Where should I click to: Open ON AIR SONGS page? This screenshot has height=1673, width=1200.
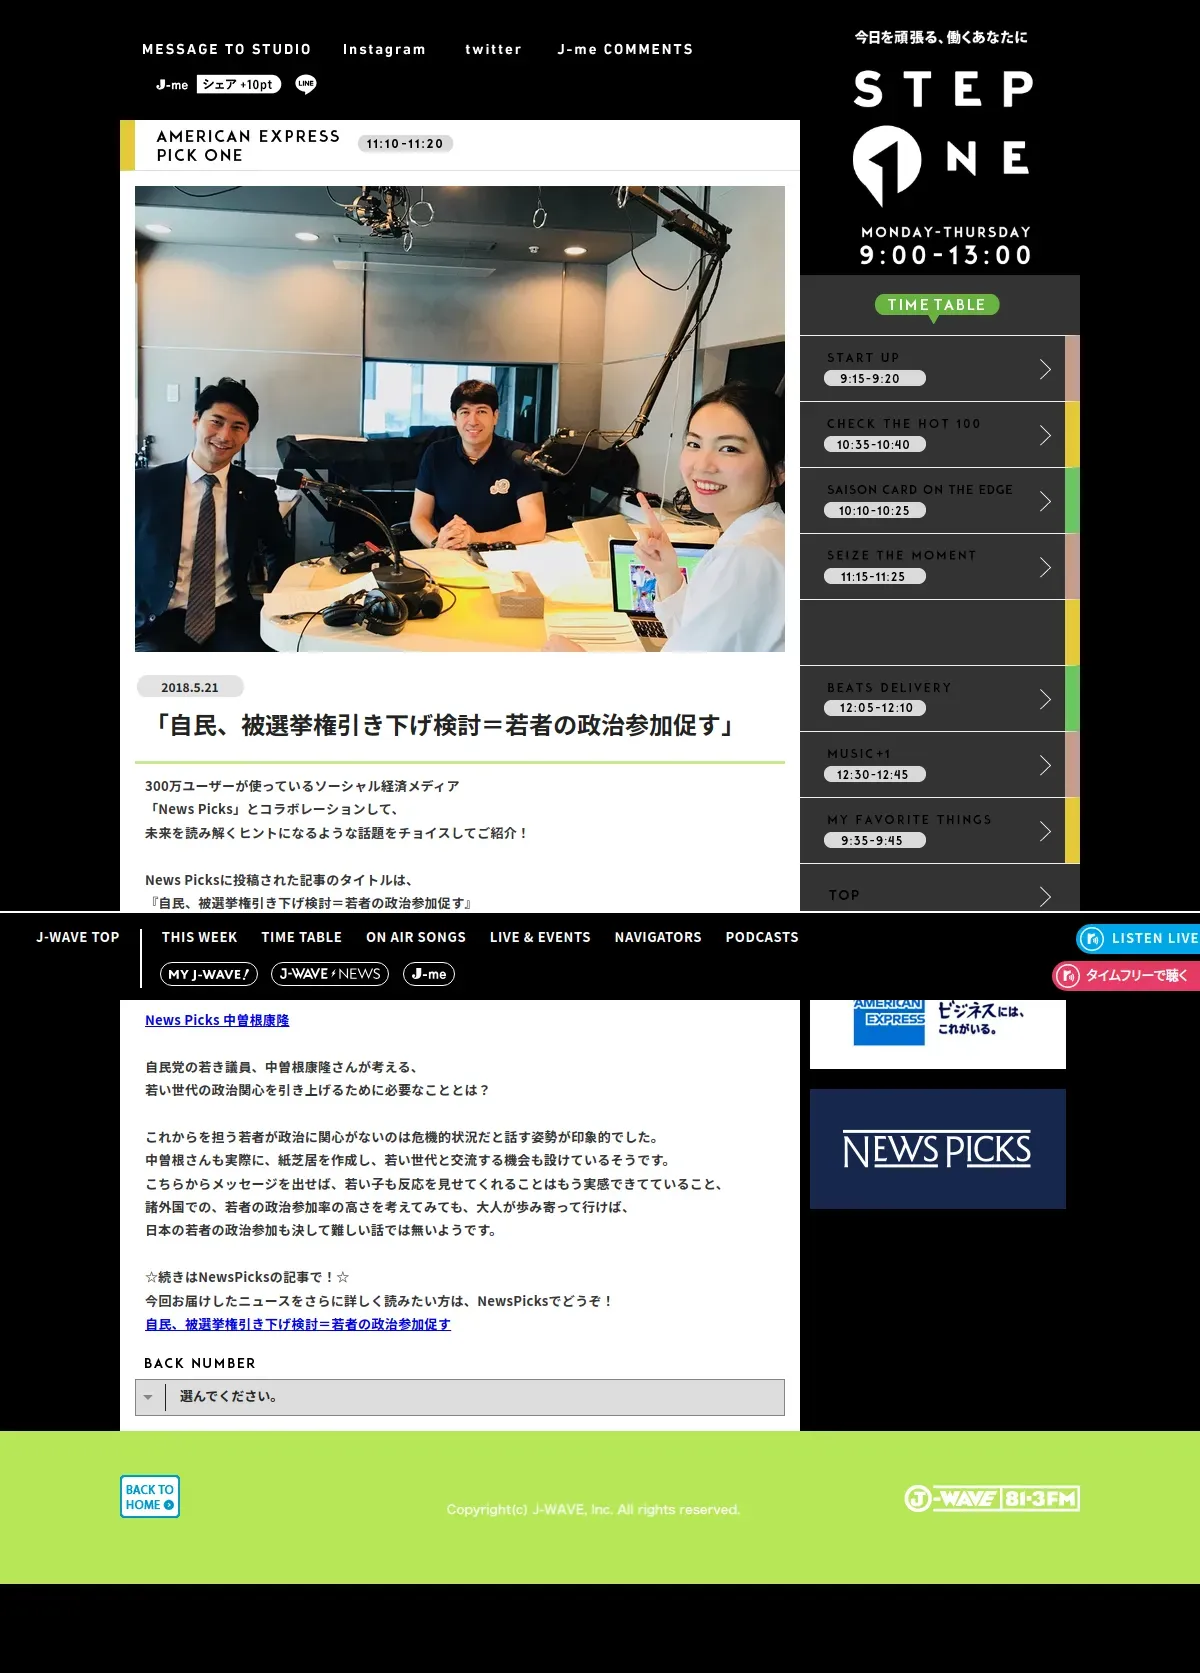point(416,937)
